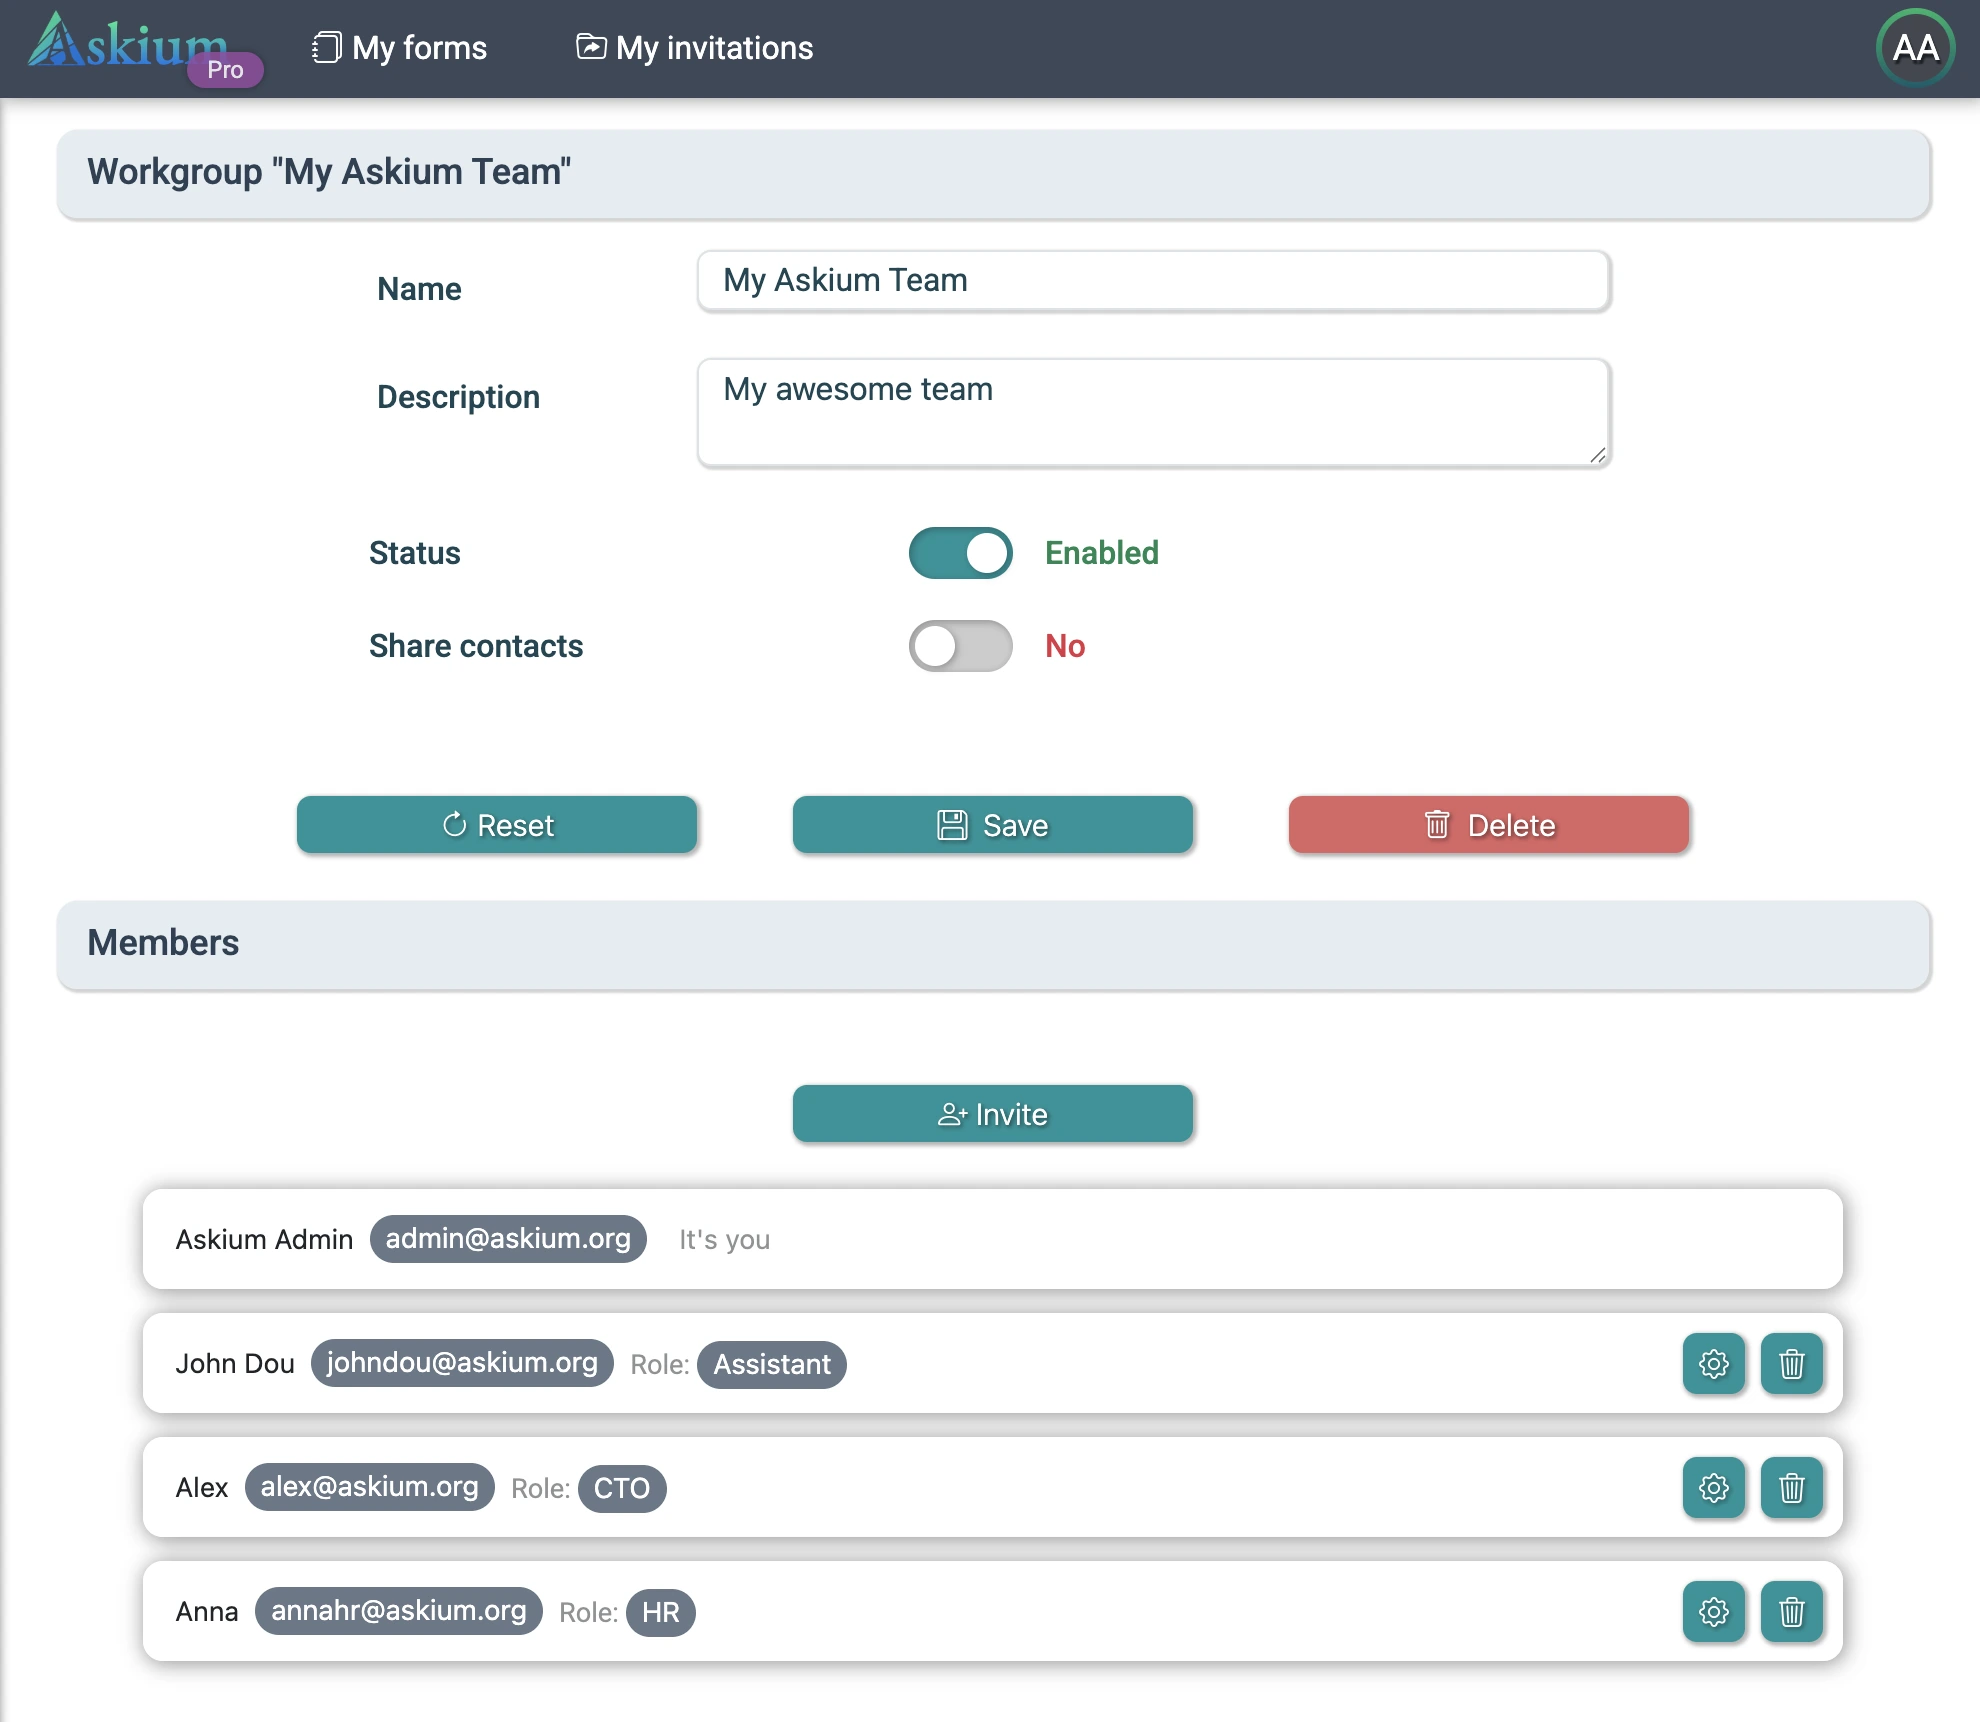Toggle the Status enabled switch
1980x1722 pixels.
(x=960, y=553)
